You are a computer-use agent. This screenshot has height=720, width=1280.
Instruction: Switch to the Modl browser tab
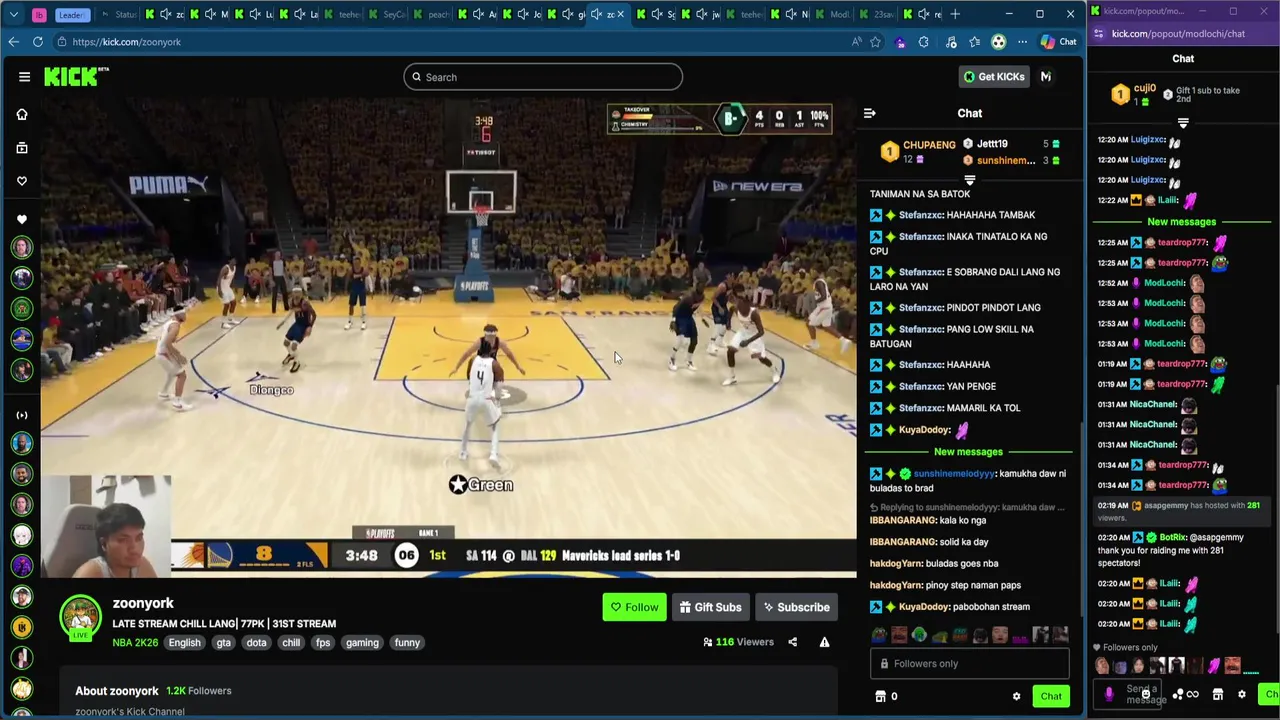(834, 14)
